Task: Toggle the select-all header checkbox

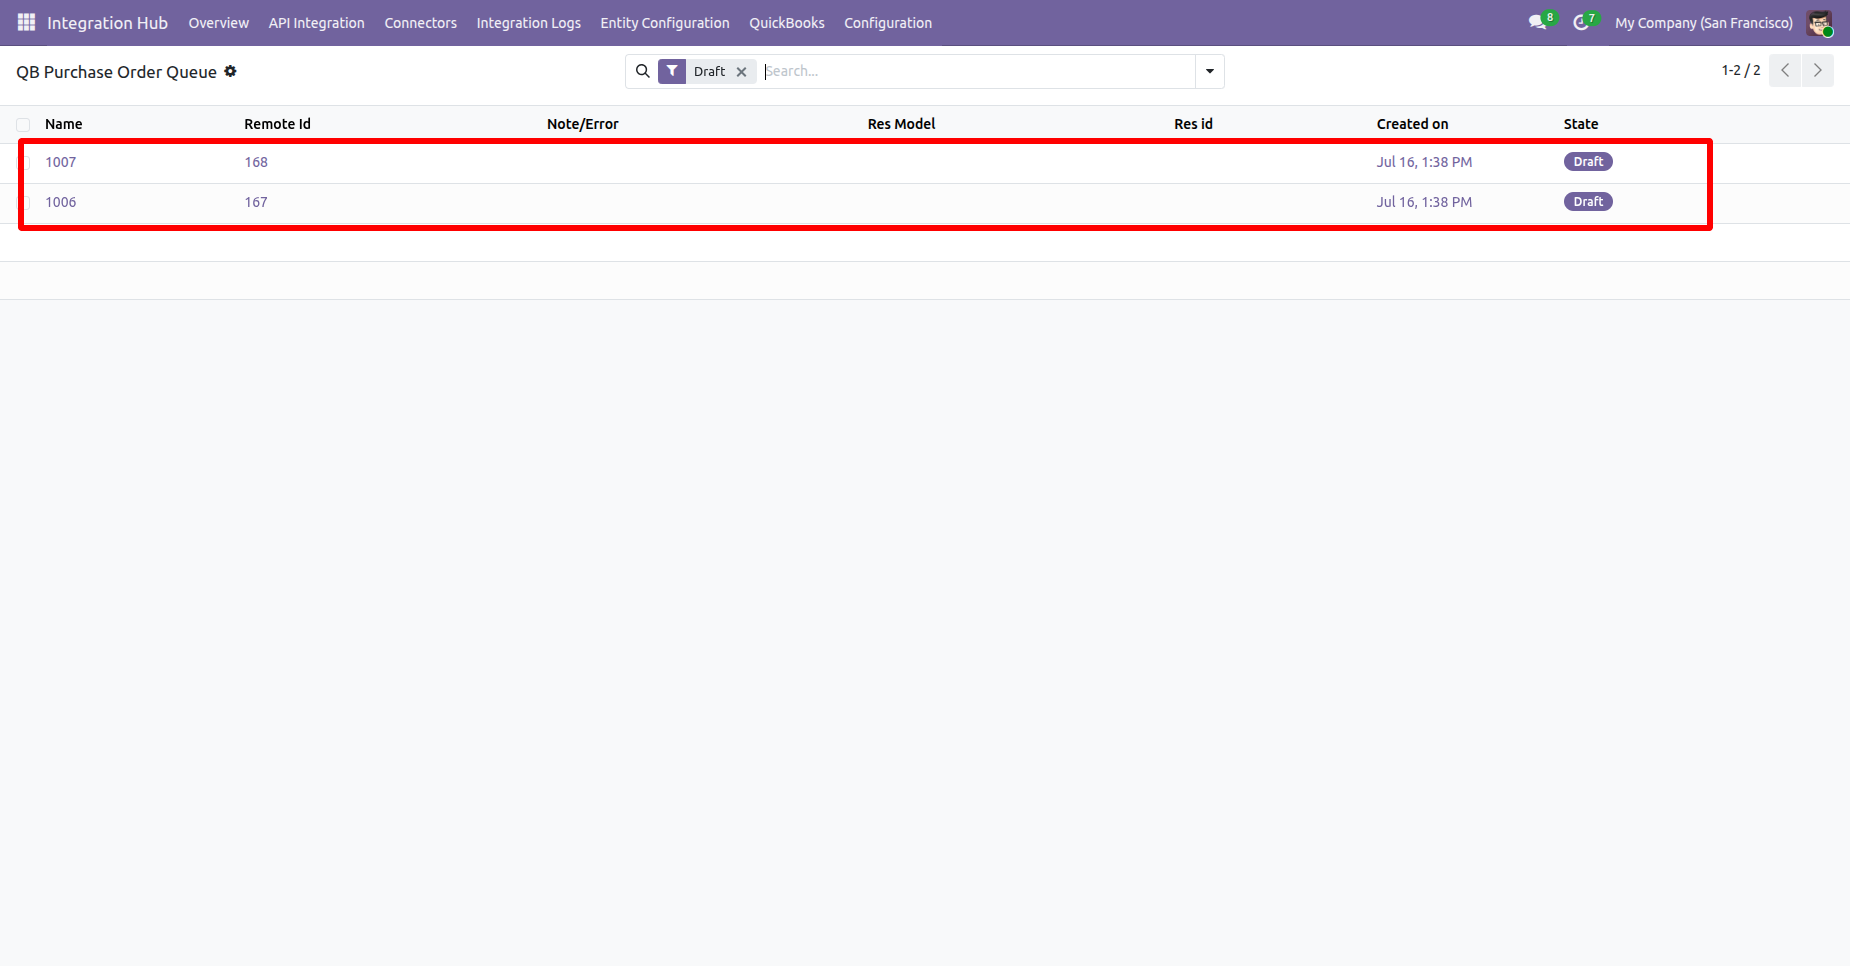Action: click(x=23, y=125)
